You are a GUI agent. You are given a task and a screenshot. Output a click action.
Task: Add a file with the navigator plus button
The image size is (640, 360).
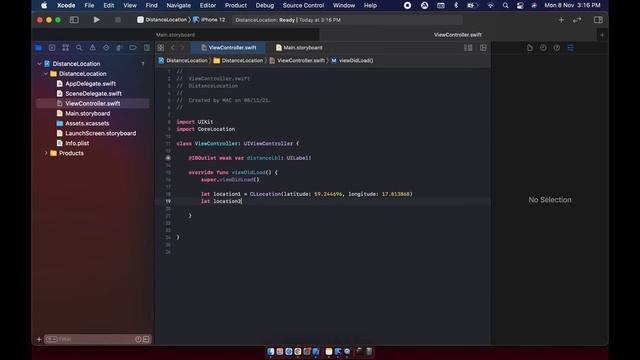pyautogui.click(x=39, y=339)
